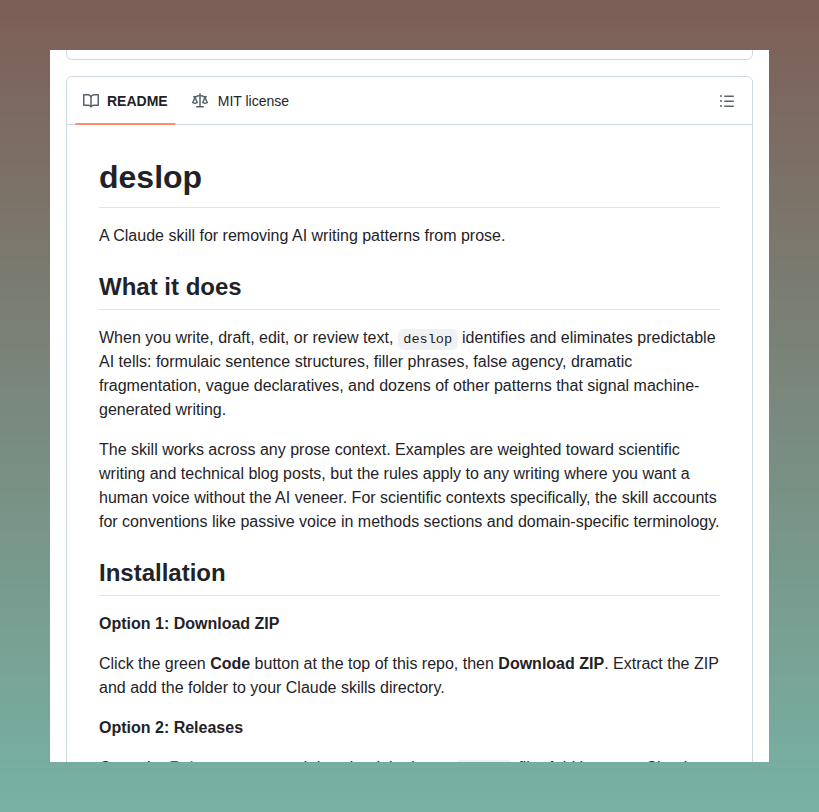Click bold 'Download ZIP' in the paragraph
This screenshot has height=812, width=819.
(551, 663)
